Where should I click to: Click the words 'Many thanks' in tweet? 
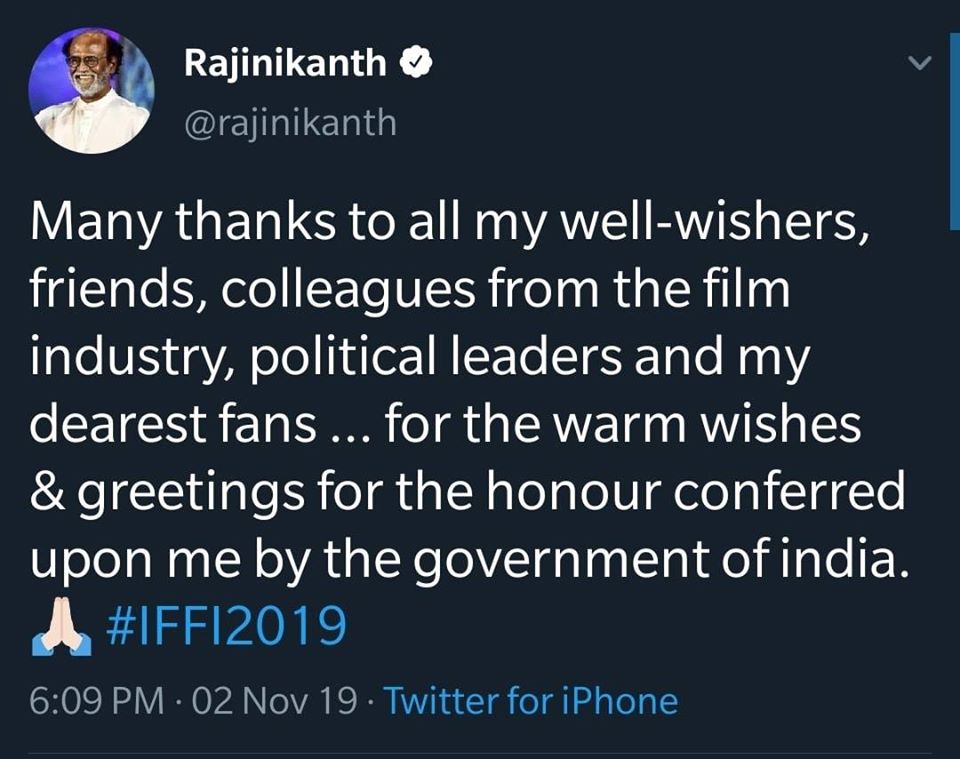pos(182,222)
